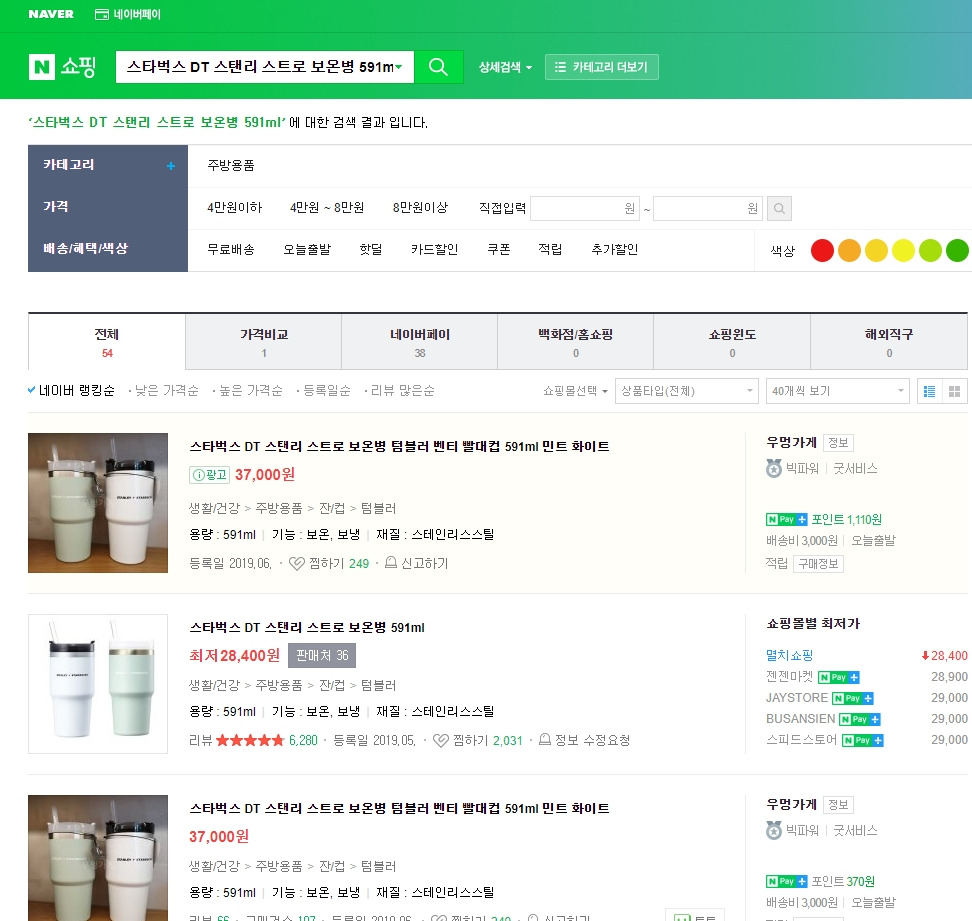Click 카테고리 더보기 button
972x921 pixels.
coord(601,67)
